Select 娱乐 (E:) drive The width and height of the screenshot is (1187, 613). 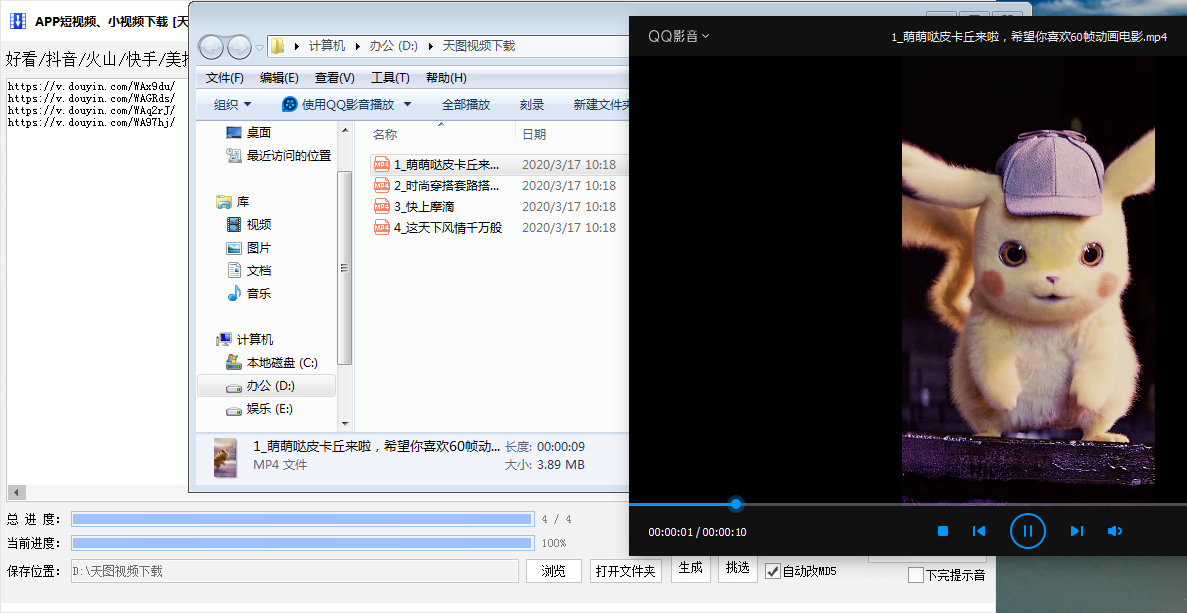(260, 409)
